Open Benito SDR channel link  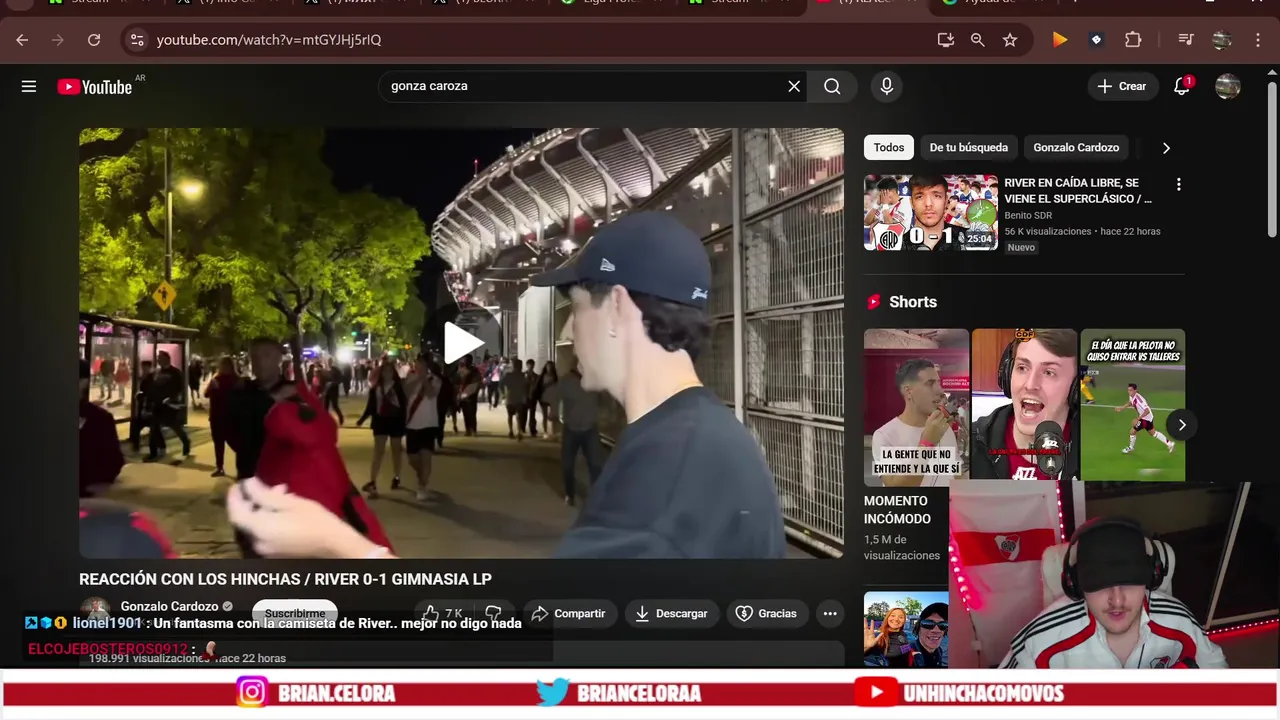(x=1028, y=215)
